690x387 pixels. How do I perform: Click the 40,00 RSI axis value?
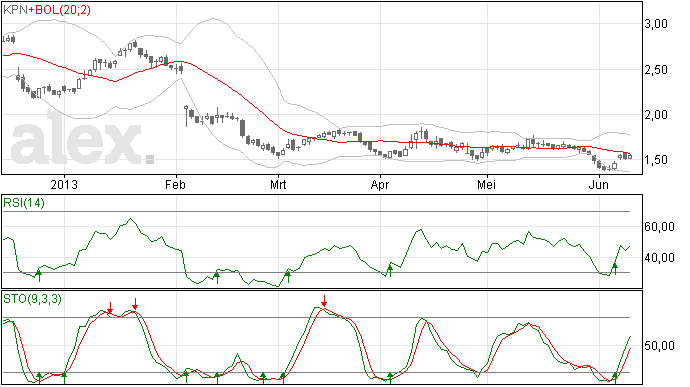pyautogui.click(x=660, y=258)
